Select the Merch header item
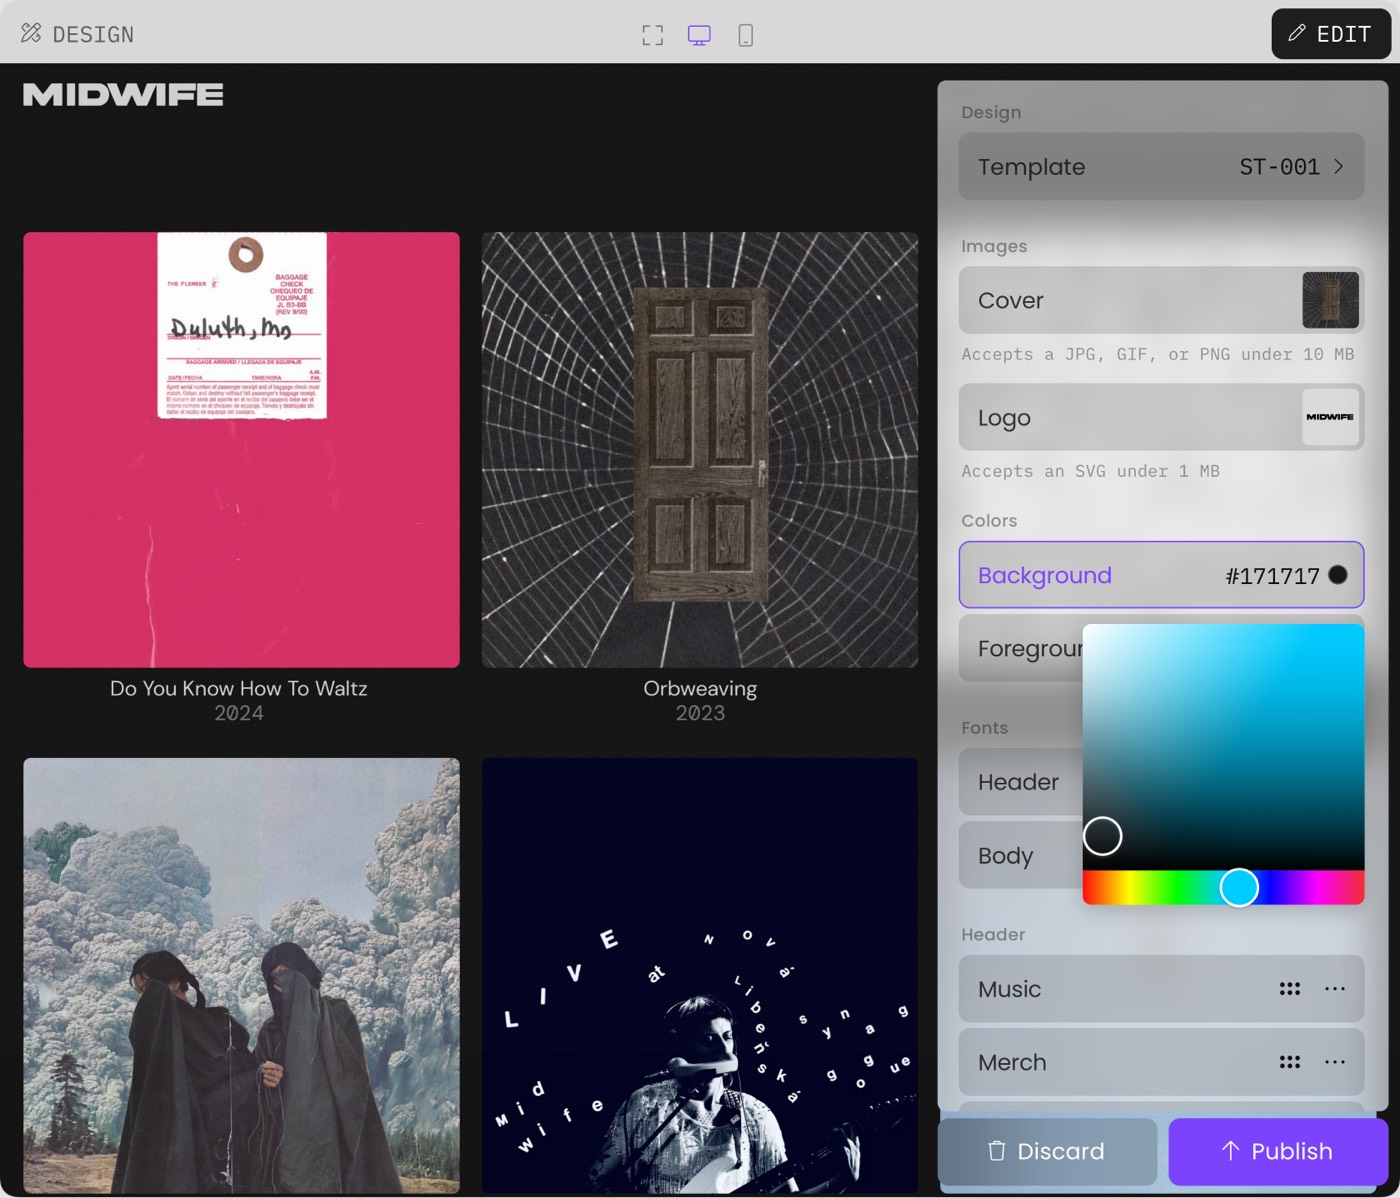Image resolution: width=1400 pixels, height=1198 pixels. 1161,1062
